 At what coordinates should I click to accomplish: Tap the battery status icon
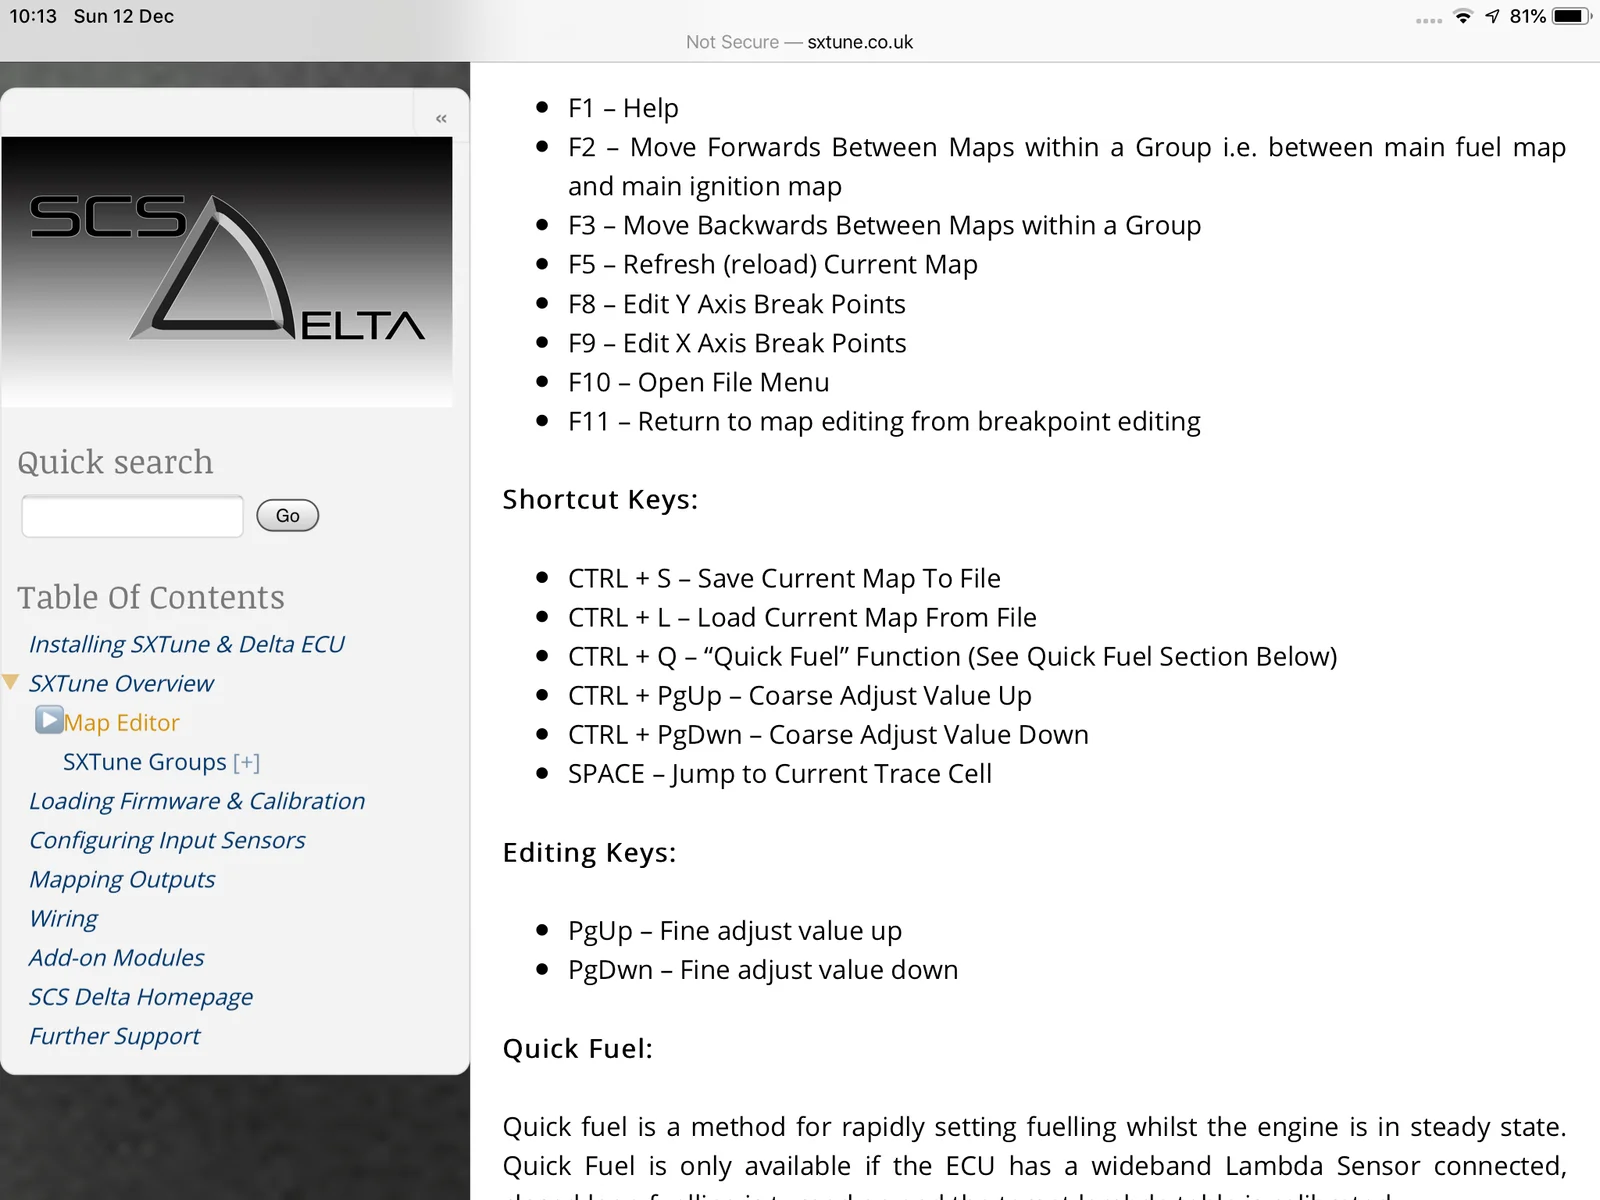click(1570, 16)
